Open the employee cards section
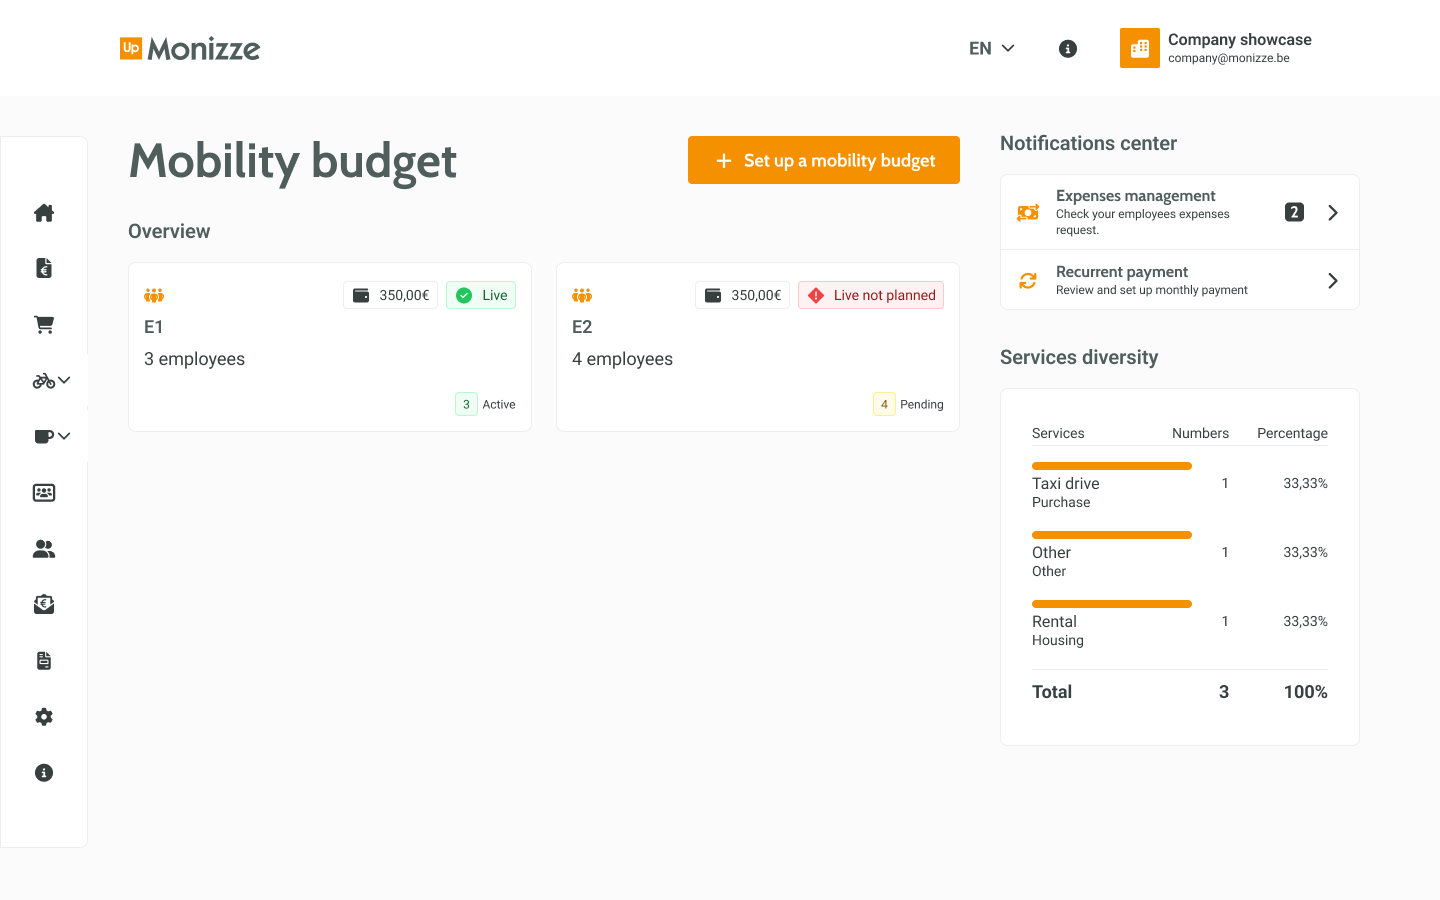 (x=43, y=492)
